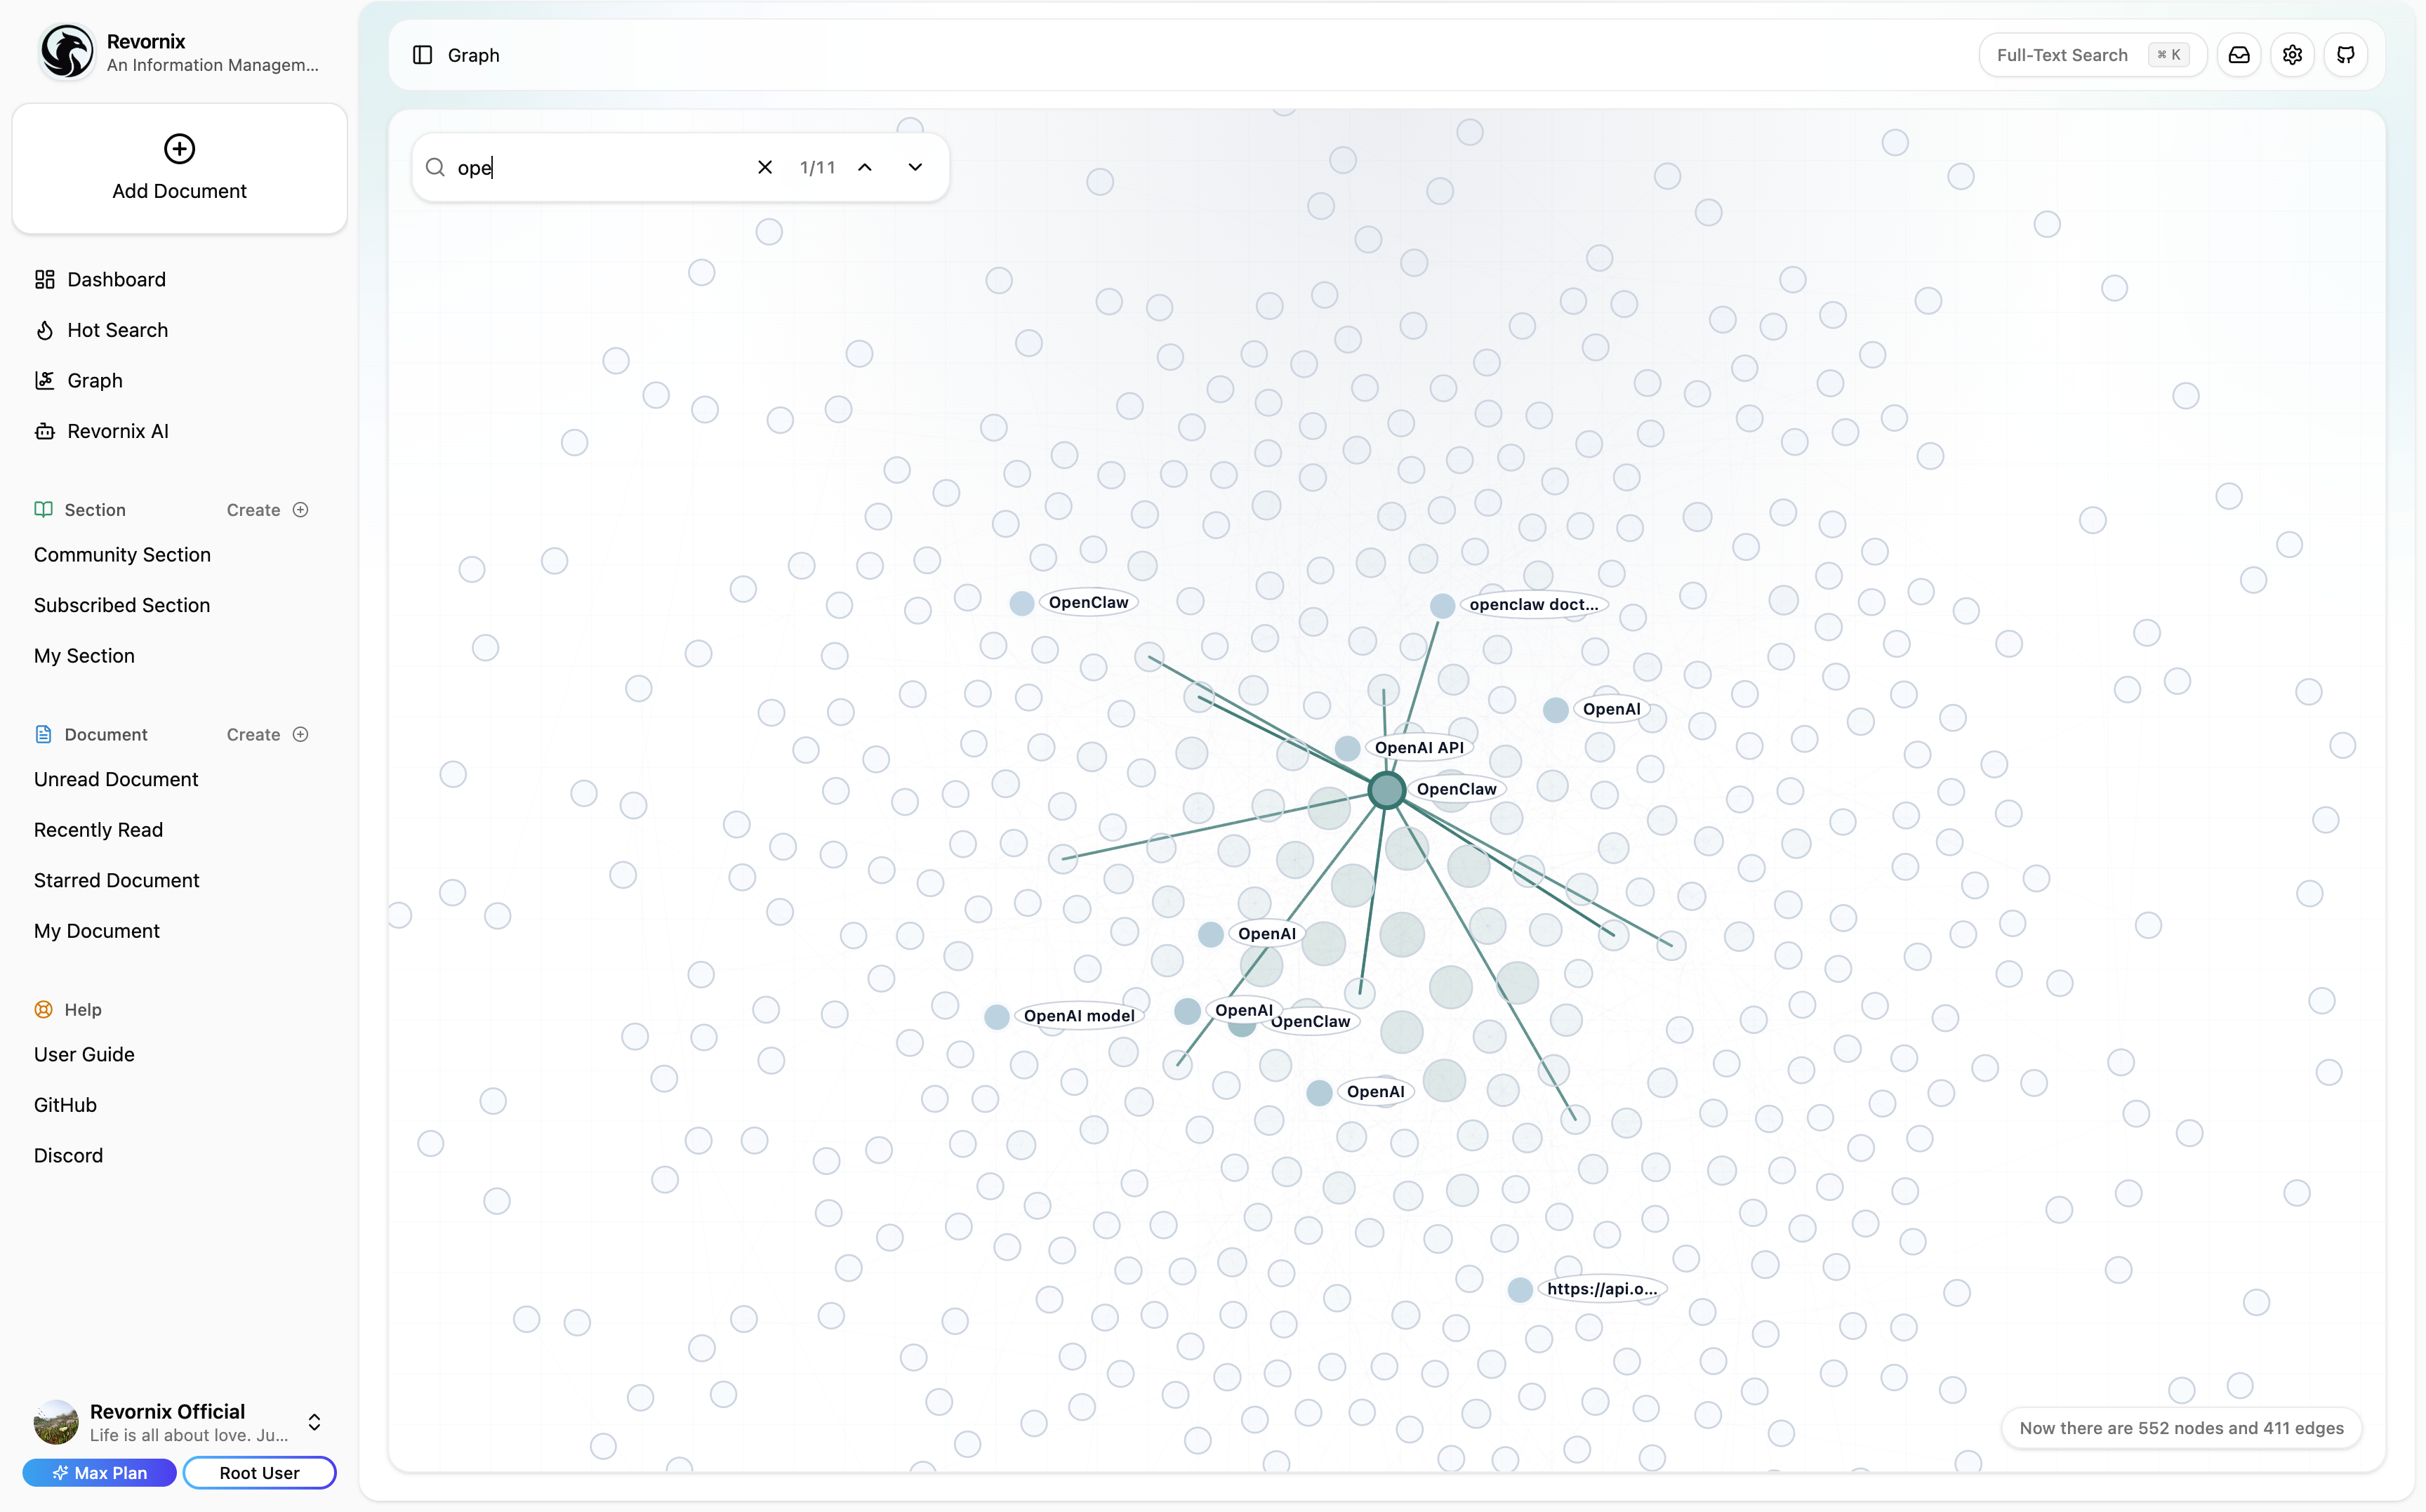Viewport: 2426px width, 1512px height.
Task: Expand the Revornix Official account switcher
Action: click(314, 1422)
